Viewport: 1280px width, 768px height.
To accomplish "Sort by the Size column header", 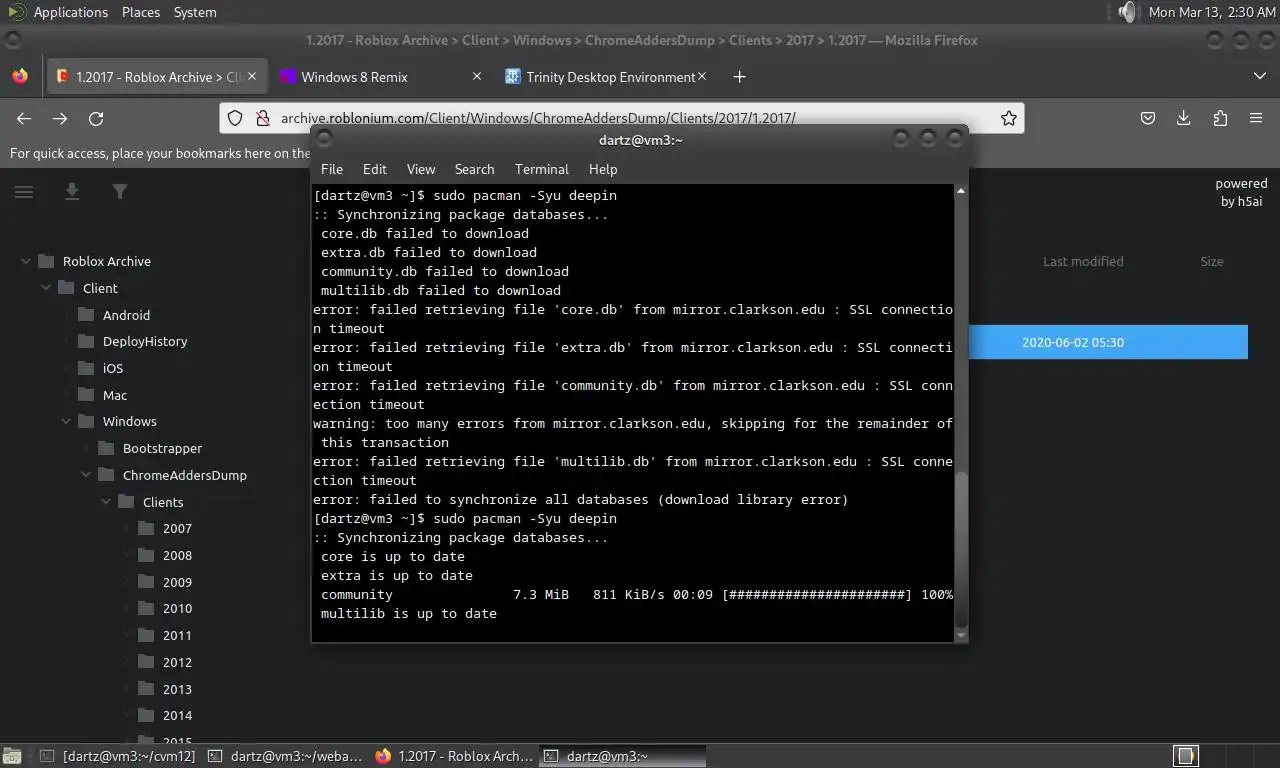I will 1212,261.
